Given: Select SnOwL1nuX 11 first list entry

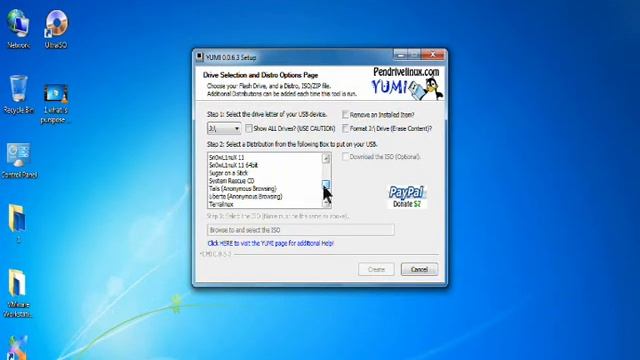Looking at the screenshot, I should 227,157.
